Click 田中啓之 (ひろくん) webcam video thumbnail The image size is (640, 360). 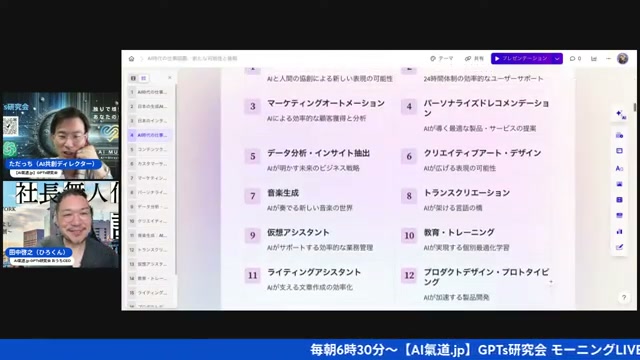pyautogui.click(x=61, y=224)
